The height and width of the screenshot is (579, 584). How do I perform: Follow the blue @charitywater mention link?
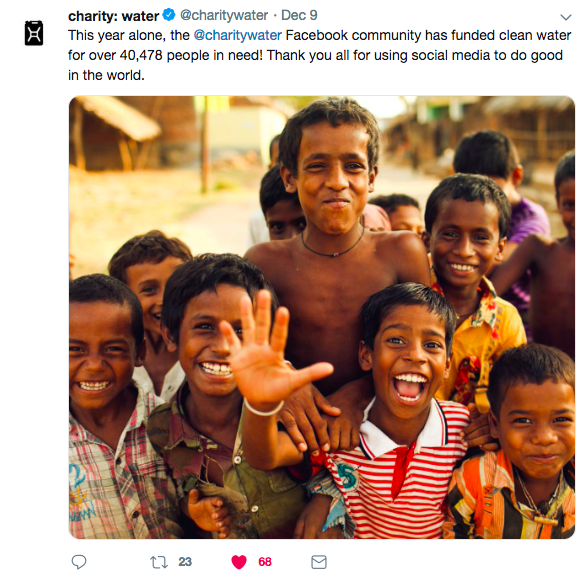point(238,35)
